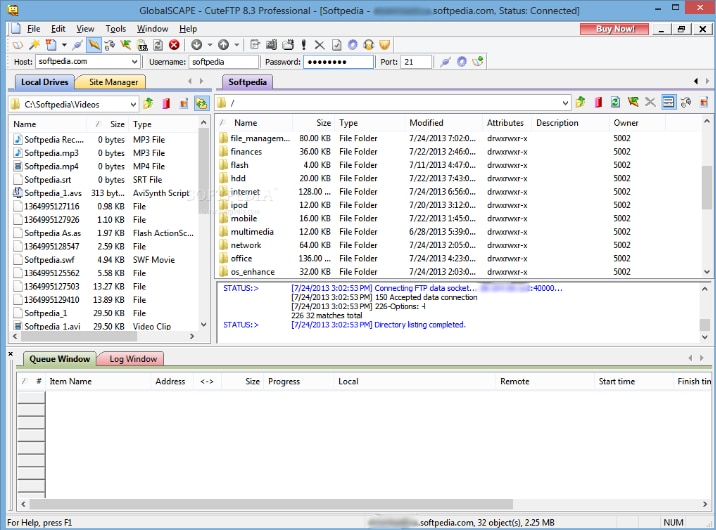The width and height of the screenshot is (716, 530).
Task: Click the blue globe icon in main toolbar
Action: [353, 45]
